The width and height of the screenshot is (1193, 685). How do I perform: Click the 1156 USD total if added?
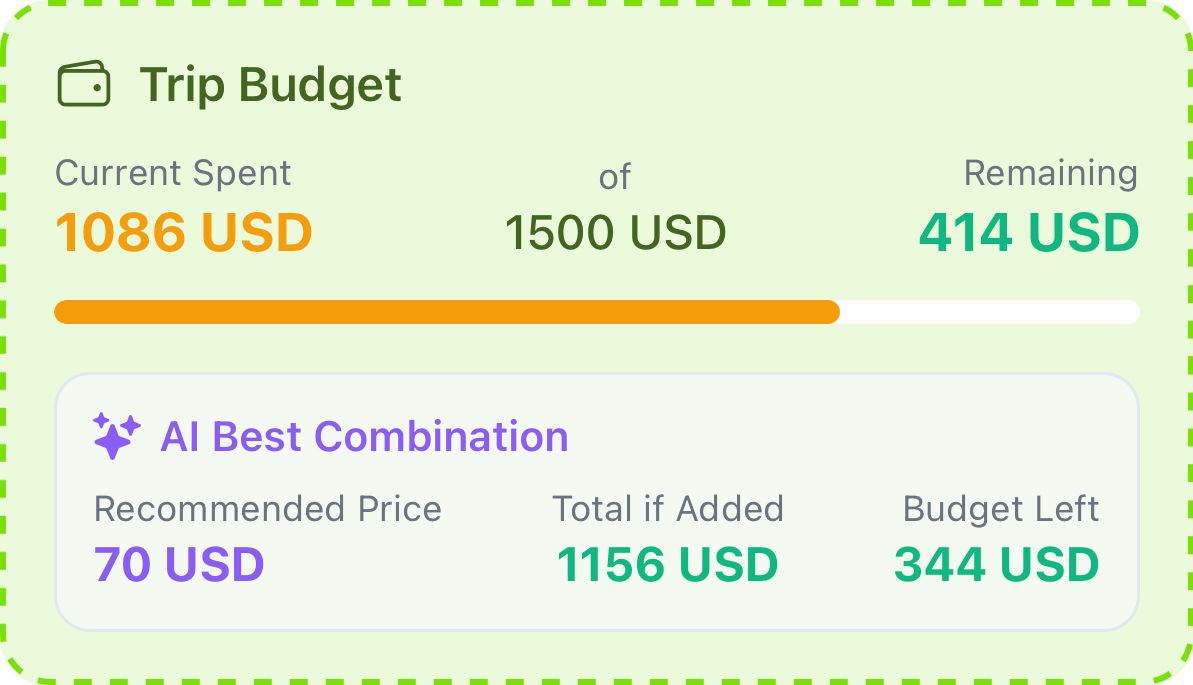(x=667, y=564)
